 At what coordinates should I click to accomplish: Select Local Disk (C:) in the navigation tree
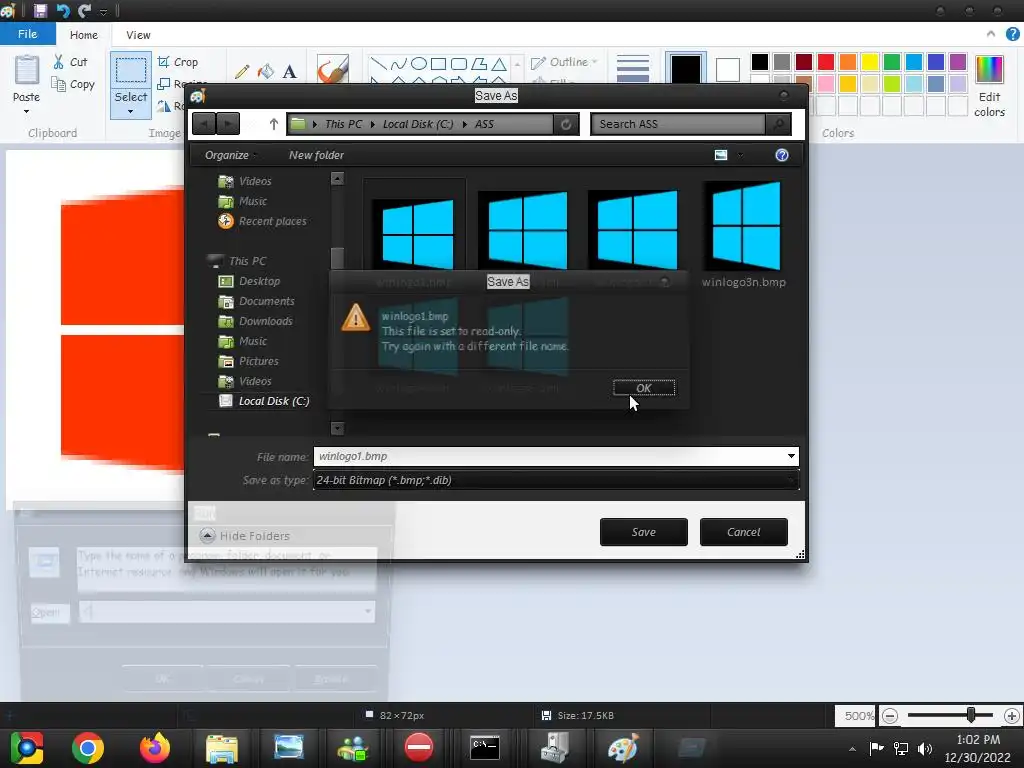[x=264, y=401]
